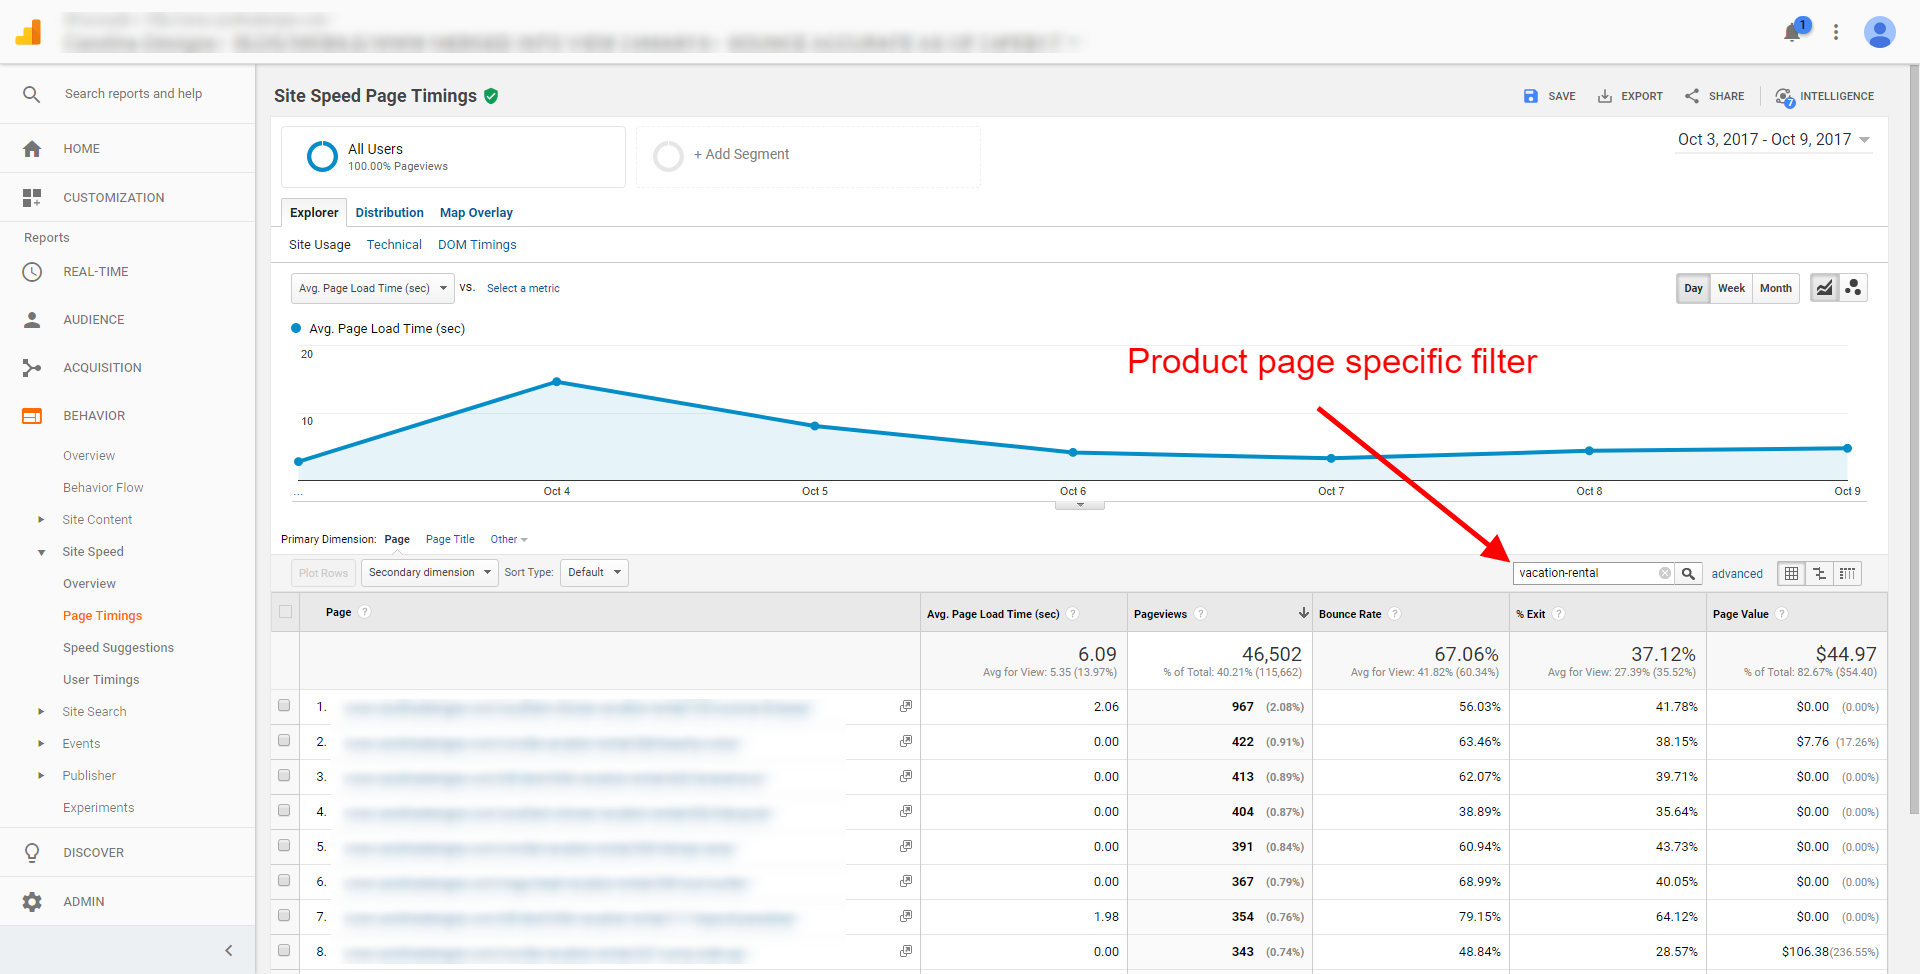Select the header checkbox to choose all rows
Image resolution: width=1920 pixels, height=974 pixels.
(x=285, y=611)
